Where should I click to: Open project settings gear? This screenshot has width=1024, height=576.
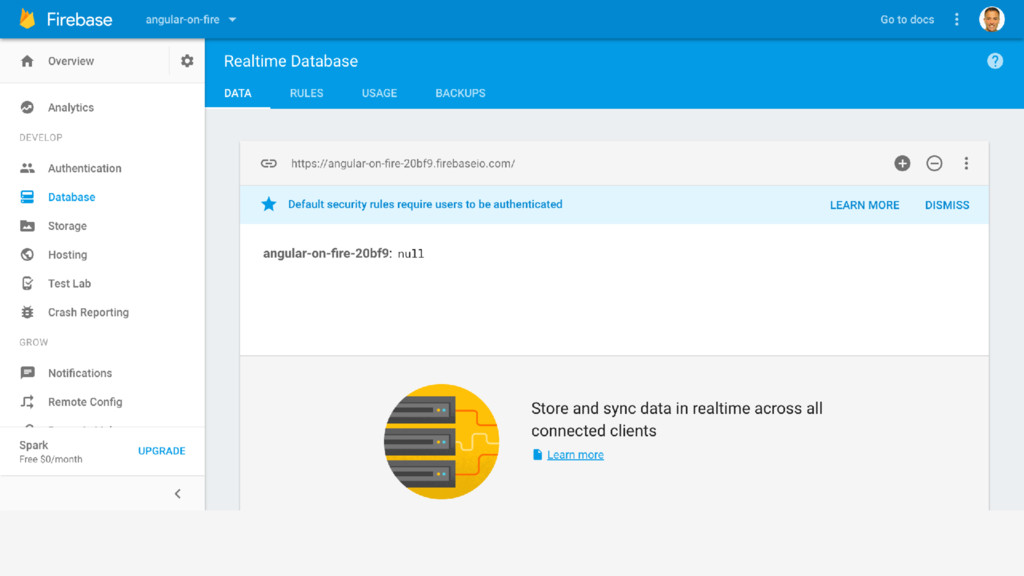tap(187, 61)
